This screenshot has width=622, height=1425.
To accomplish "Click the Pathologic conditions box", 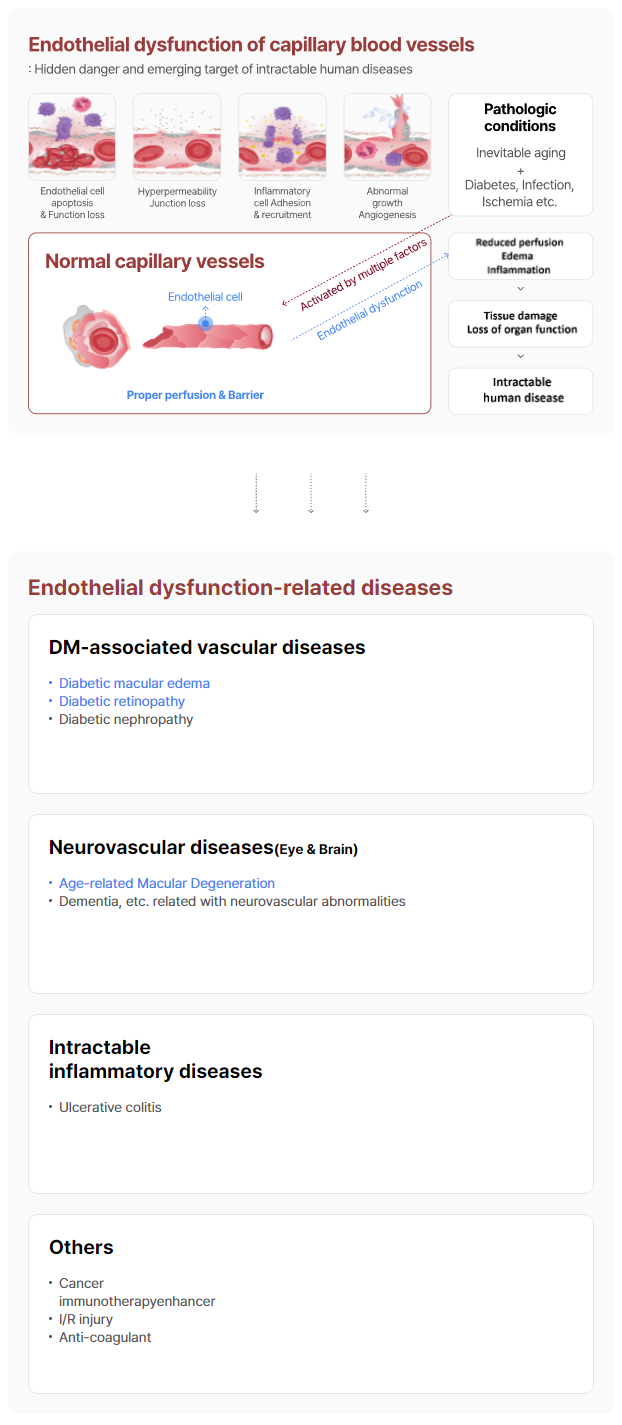I will [520, 154].
